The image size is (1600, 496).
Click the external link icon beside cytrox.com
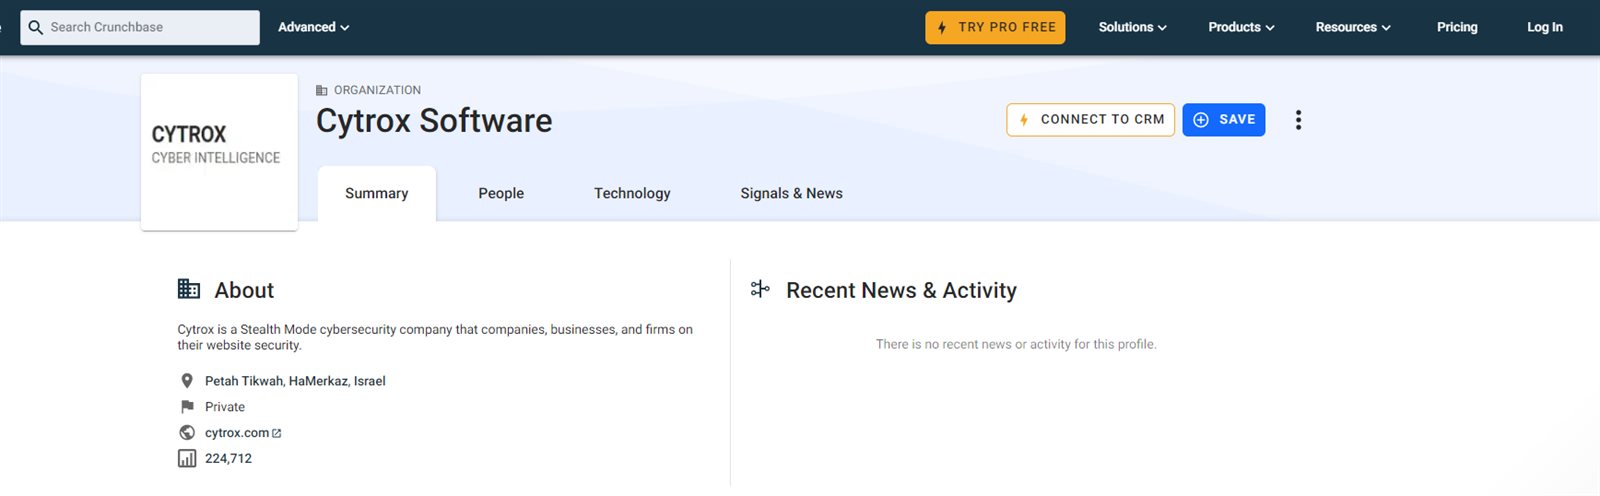tap(277, 433)
